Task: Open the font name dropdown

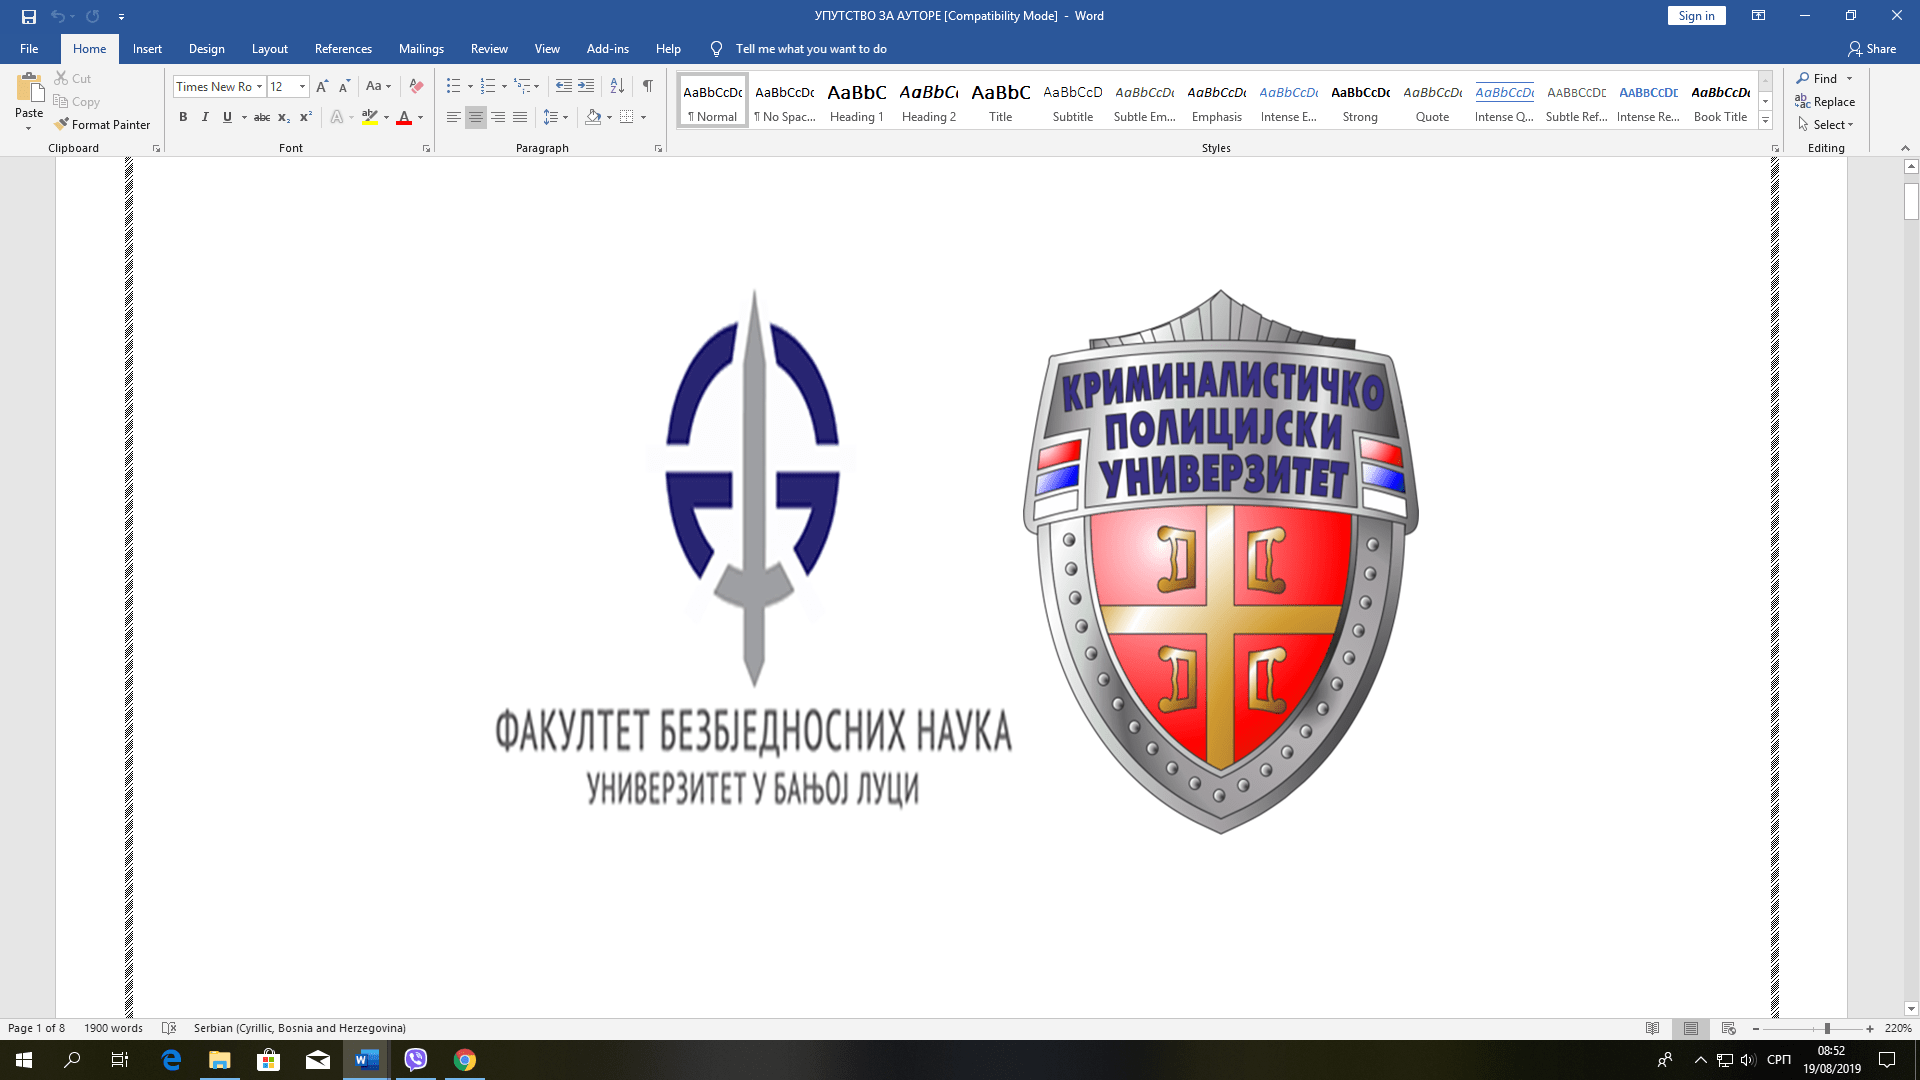Action: (x=259, y=87)
